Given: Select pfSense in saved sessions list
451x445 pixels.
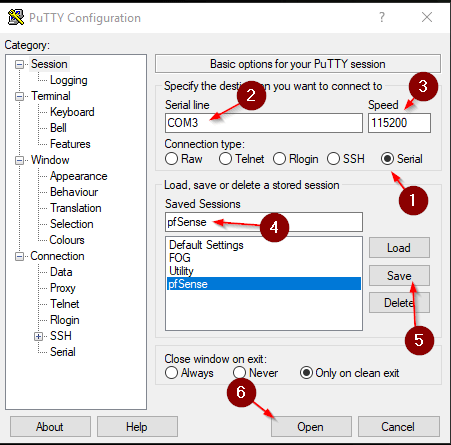Looking at the screenshot, I should click(264, 284).
